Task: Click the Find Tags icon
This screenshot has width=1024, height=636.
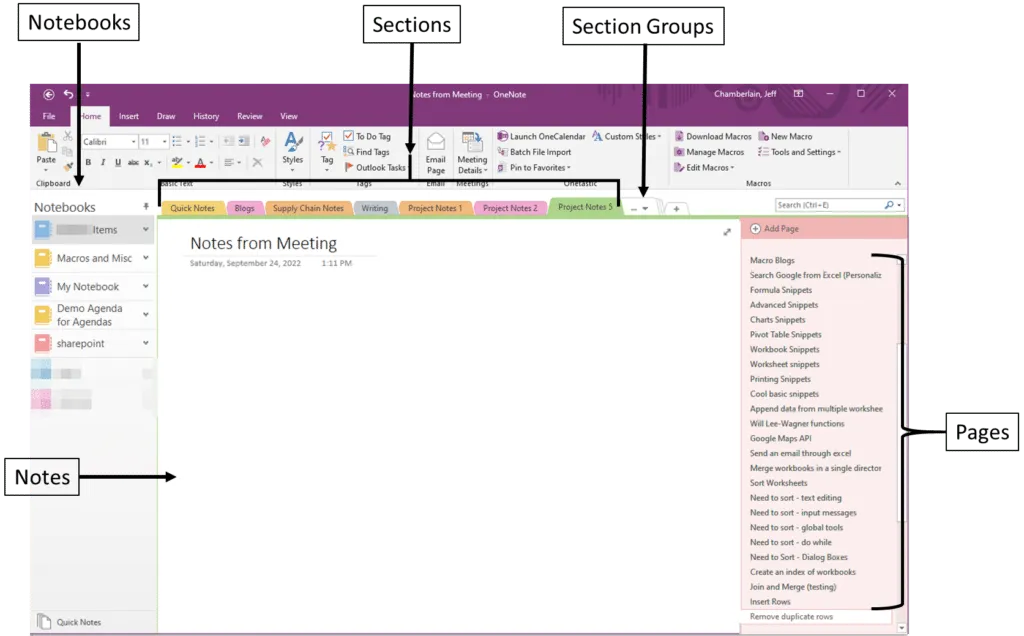Action: tap(348, 151)
